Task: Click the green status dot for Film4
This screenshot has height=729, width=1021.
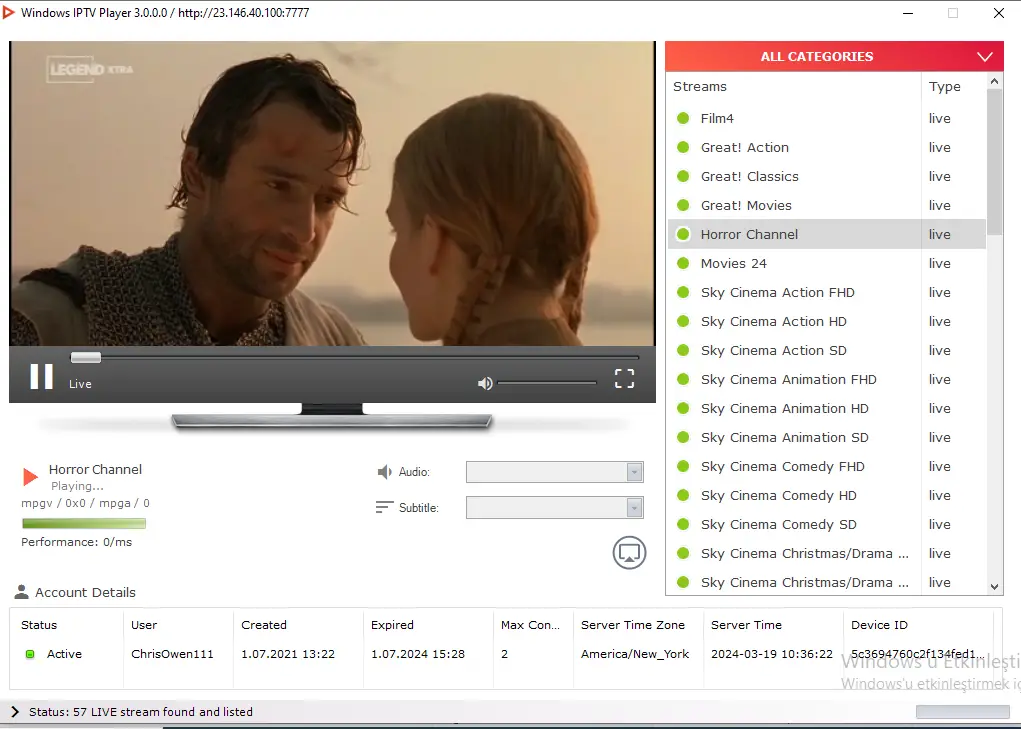Action: coord(683,118)
